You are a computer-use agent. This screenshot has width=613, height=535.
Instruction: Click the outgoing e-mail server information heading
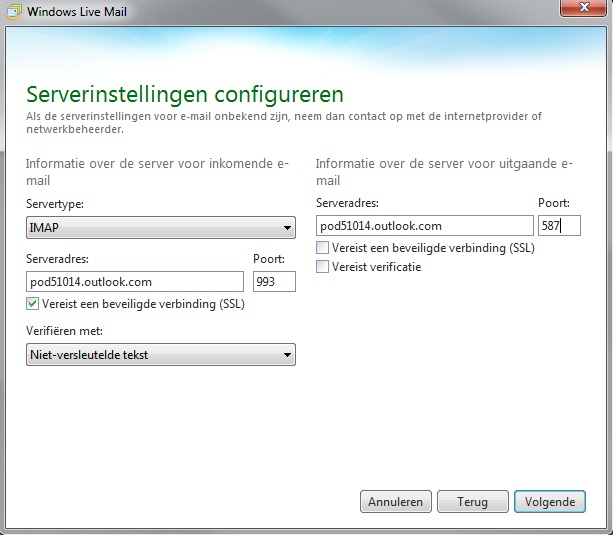(x=444, y=172)
